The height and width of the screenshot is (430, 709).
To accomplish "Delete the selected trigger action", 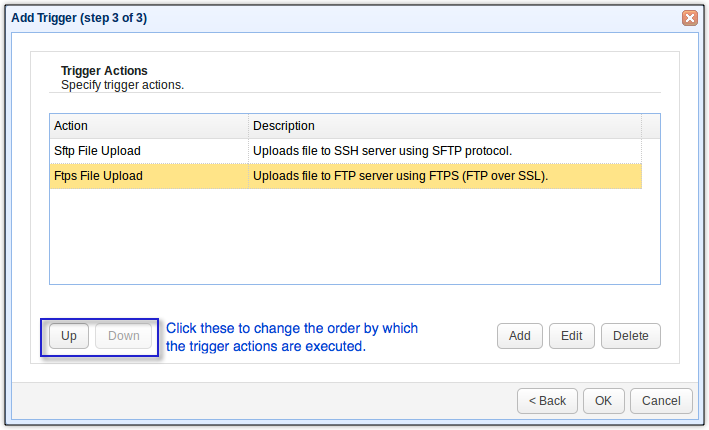I will click(630, 336).
